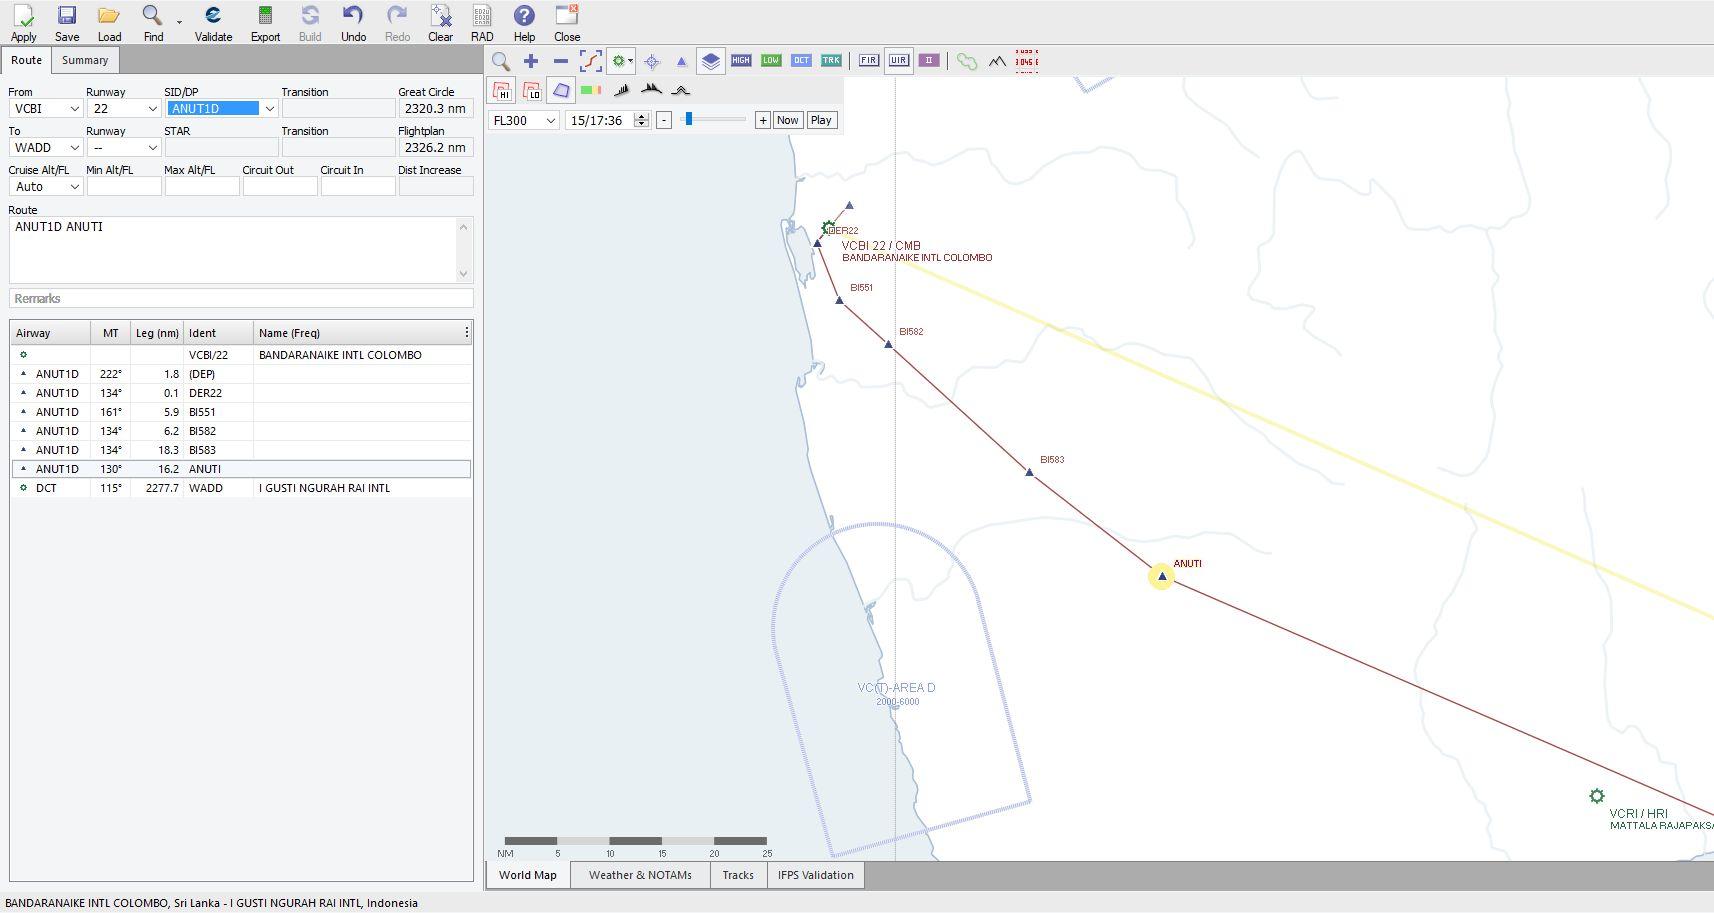Switch to the Summary tab
The image size is (1714, 913).
tap(85, 60)
